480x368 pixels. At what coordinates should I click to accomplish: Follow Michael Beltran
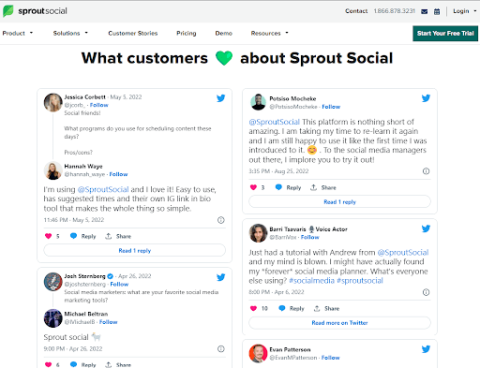[108, 322]
